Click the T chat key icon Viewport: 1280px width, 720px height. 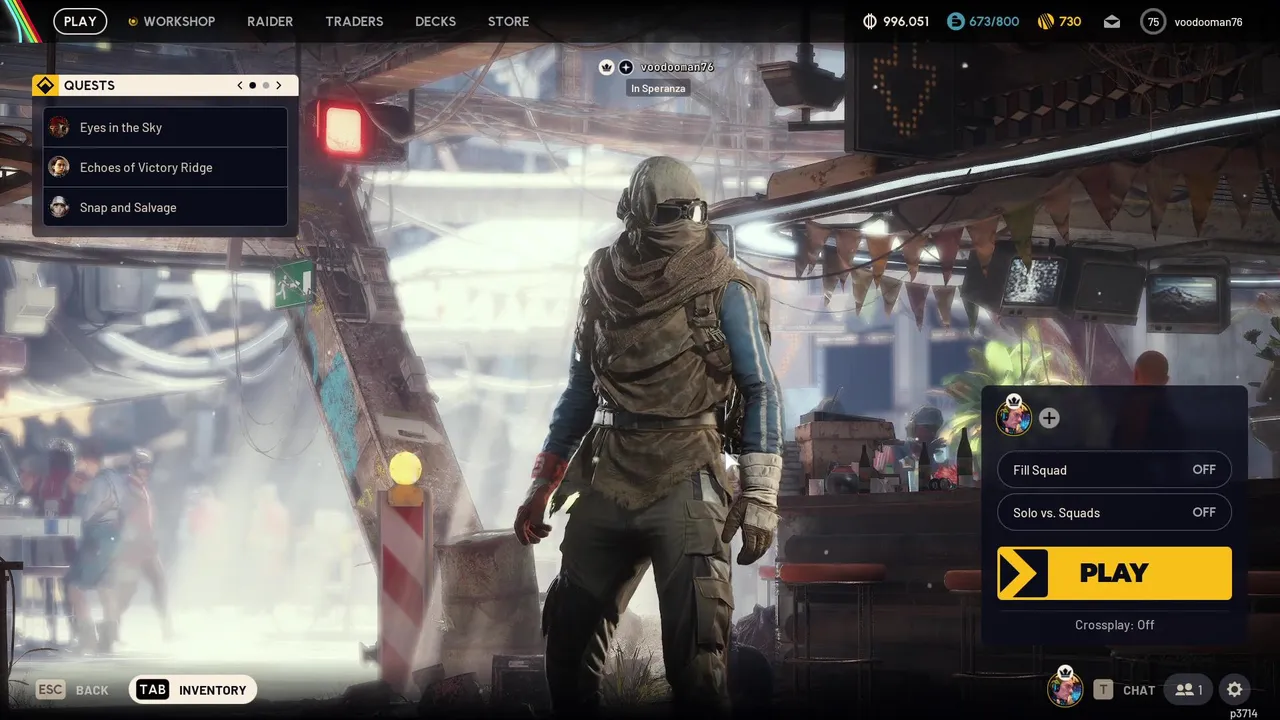1103,689
